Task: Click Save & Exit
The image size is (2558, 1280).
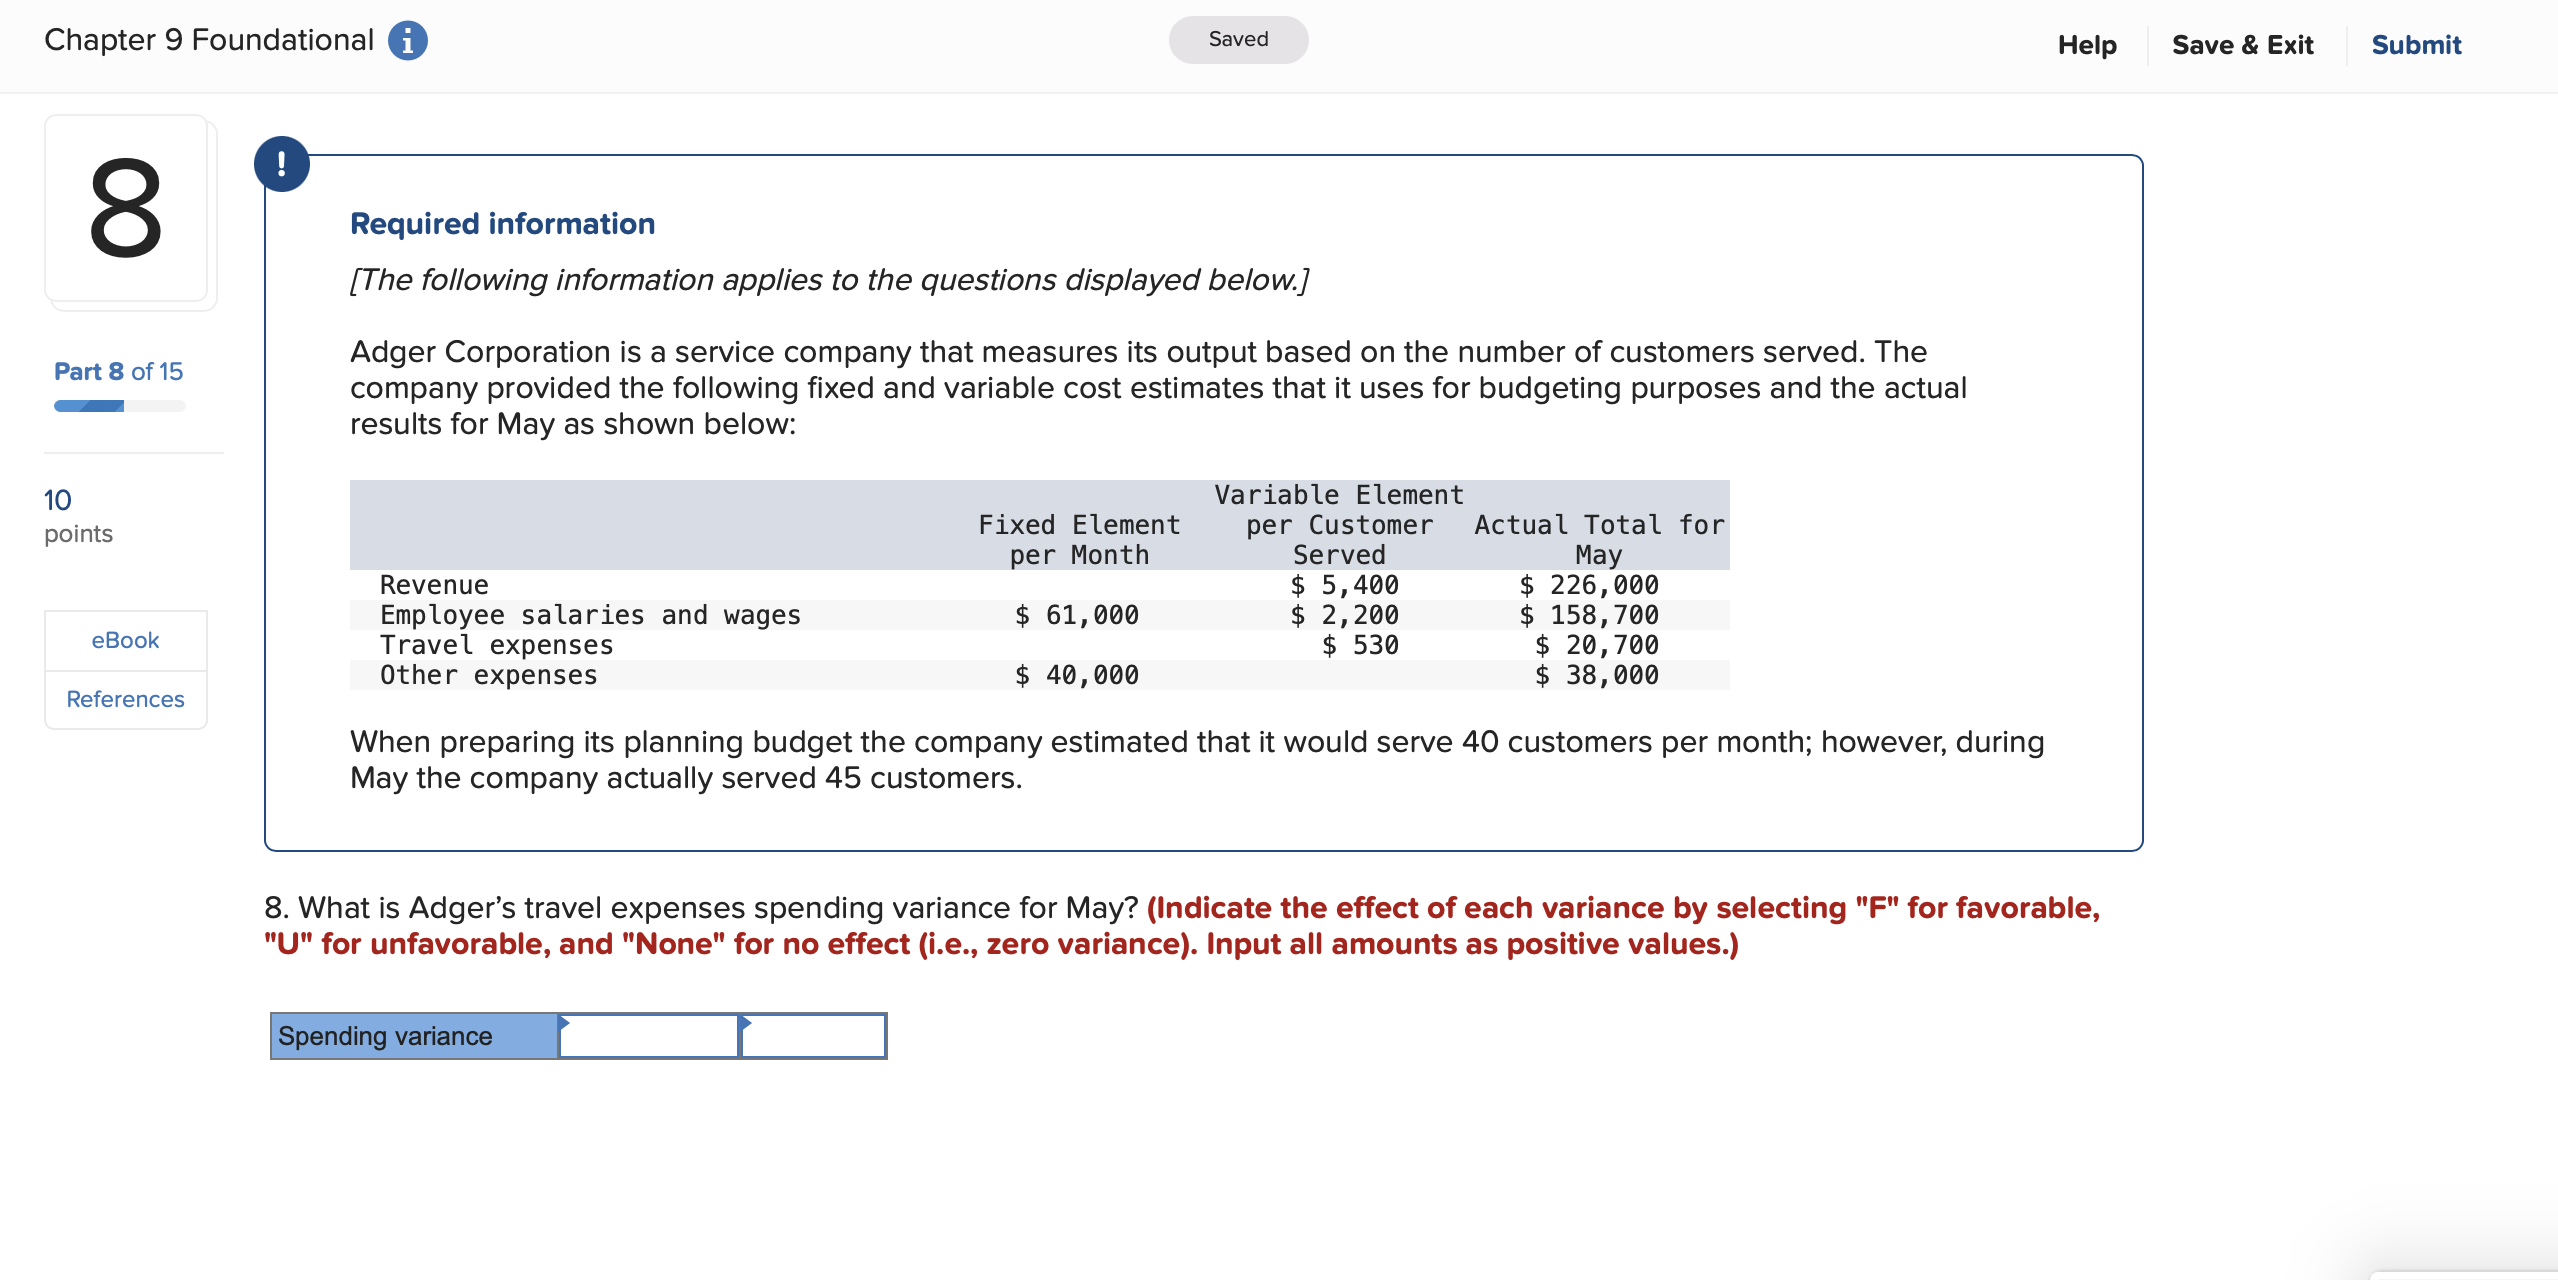Action: click(2242, 44)
